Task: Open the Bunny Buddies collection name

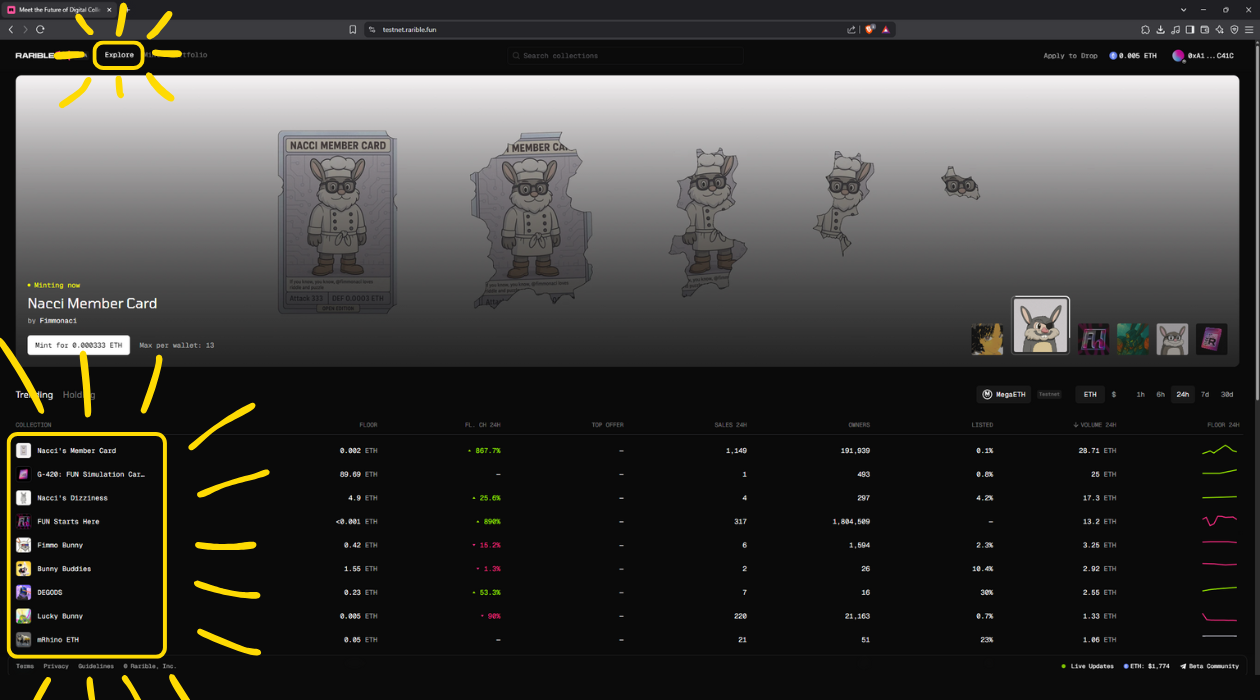Action: [x=64, y=569]
